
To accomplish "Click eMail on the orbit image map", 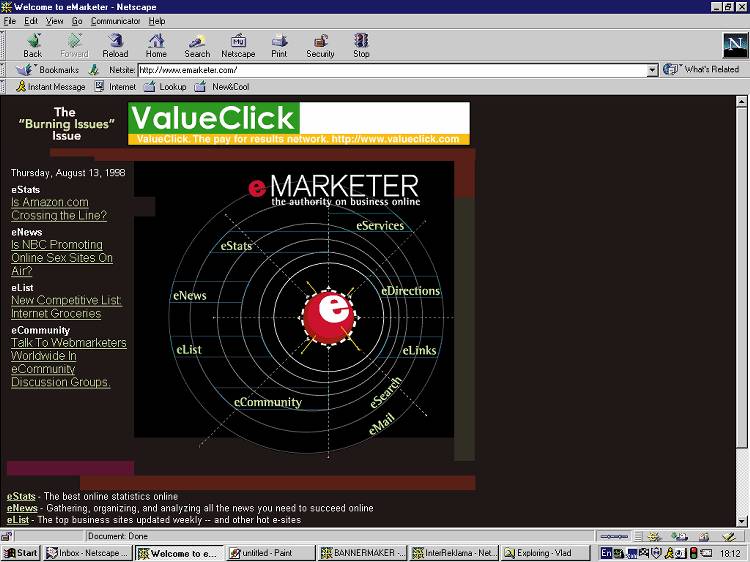I will (x=381, y=423).
